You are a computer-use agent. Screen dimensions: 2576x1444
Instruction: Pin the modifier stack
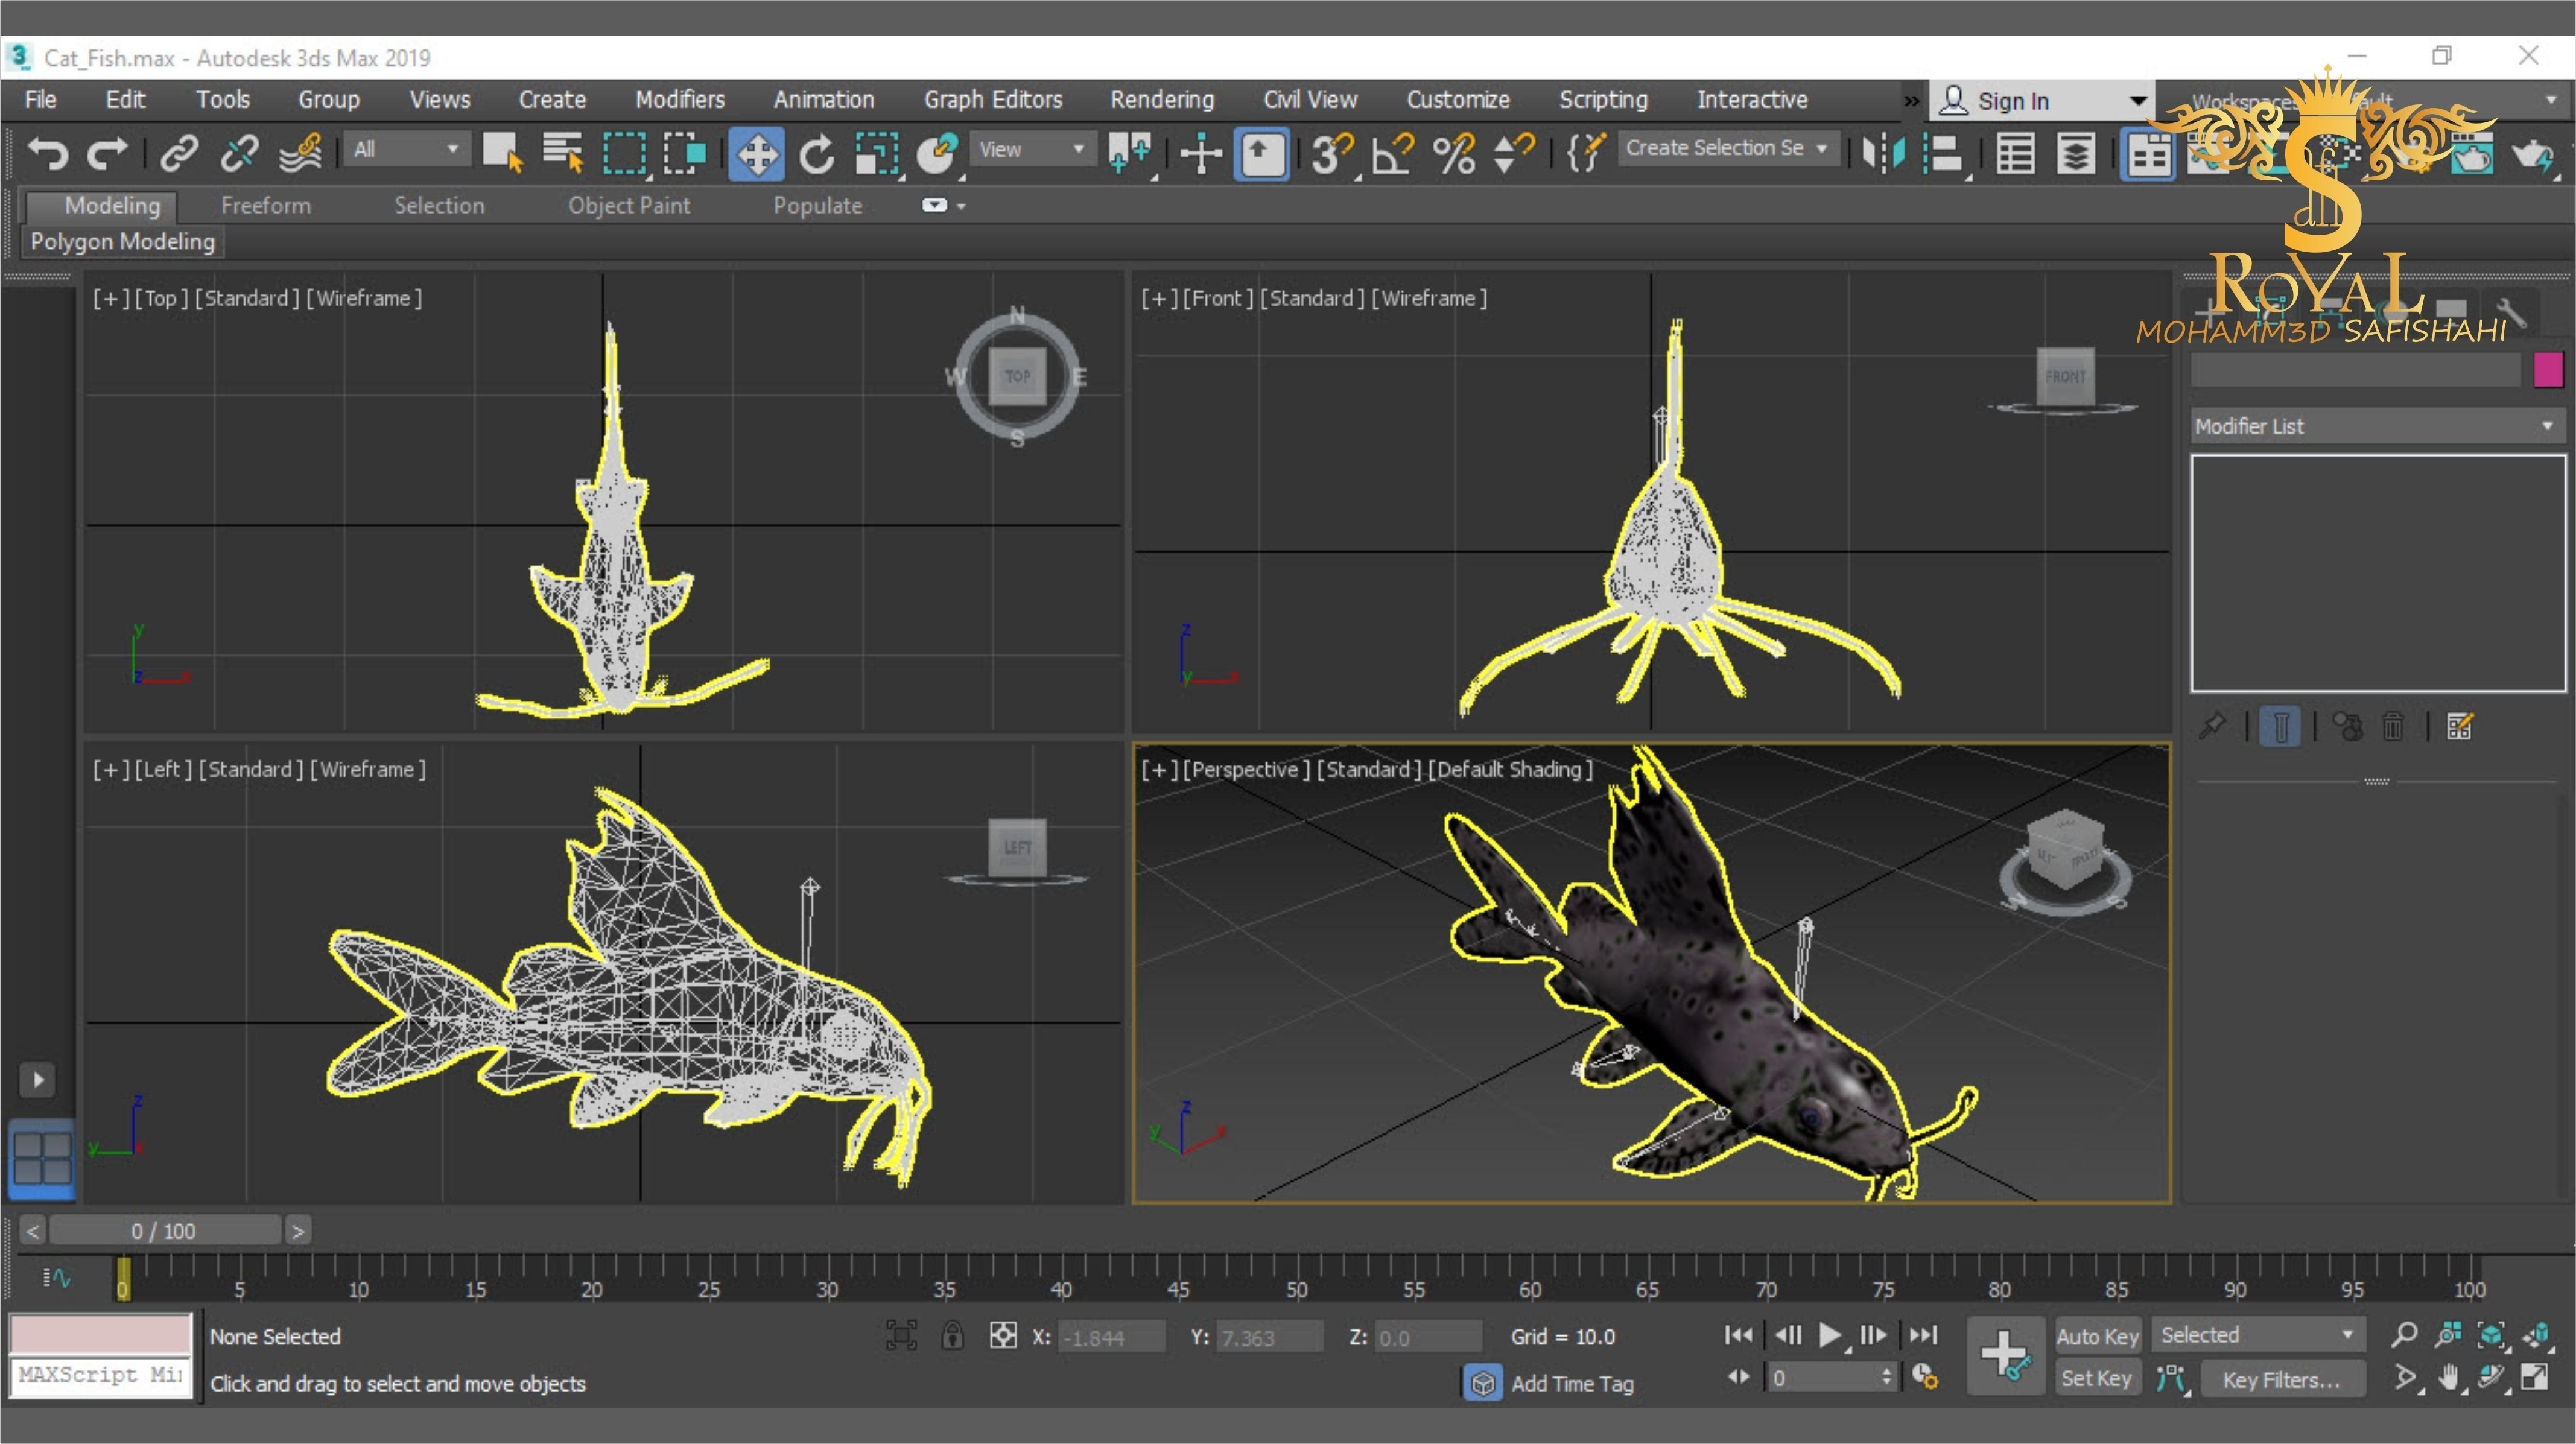pyautogui.click(x=2211, y=725)
